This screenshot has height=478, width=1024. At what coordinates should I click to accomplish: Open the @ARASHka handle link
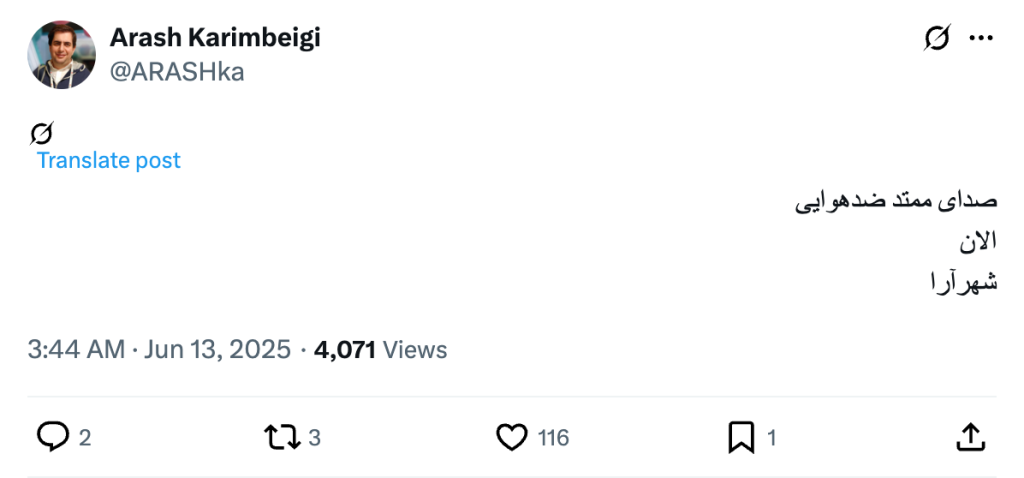coord(177,72)
